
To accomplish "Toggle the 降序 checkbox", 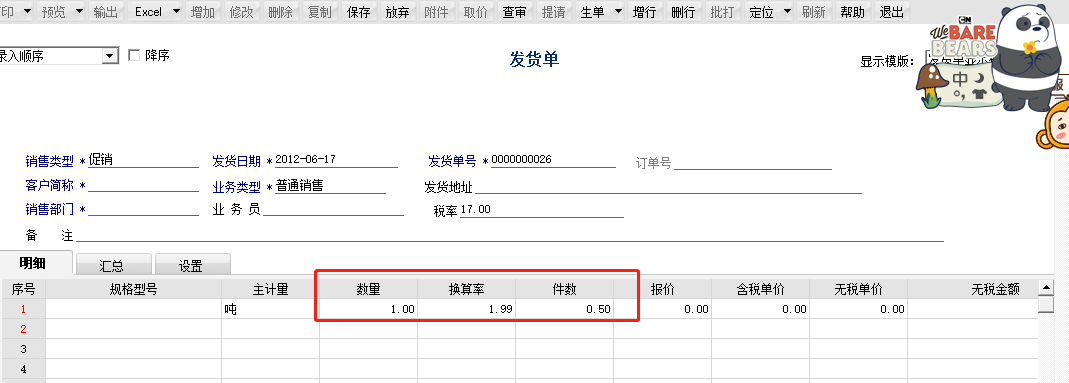I will (x=134, y=55).
